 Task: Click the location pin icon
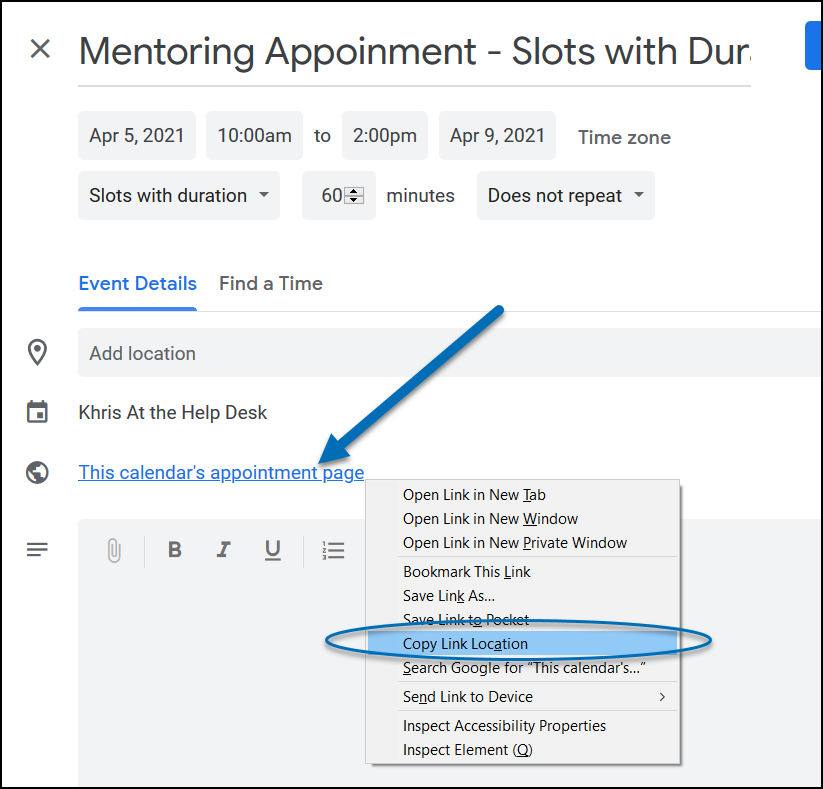point(38,353)
